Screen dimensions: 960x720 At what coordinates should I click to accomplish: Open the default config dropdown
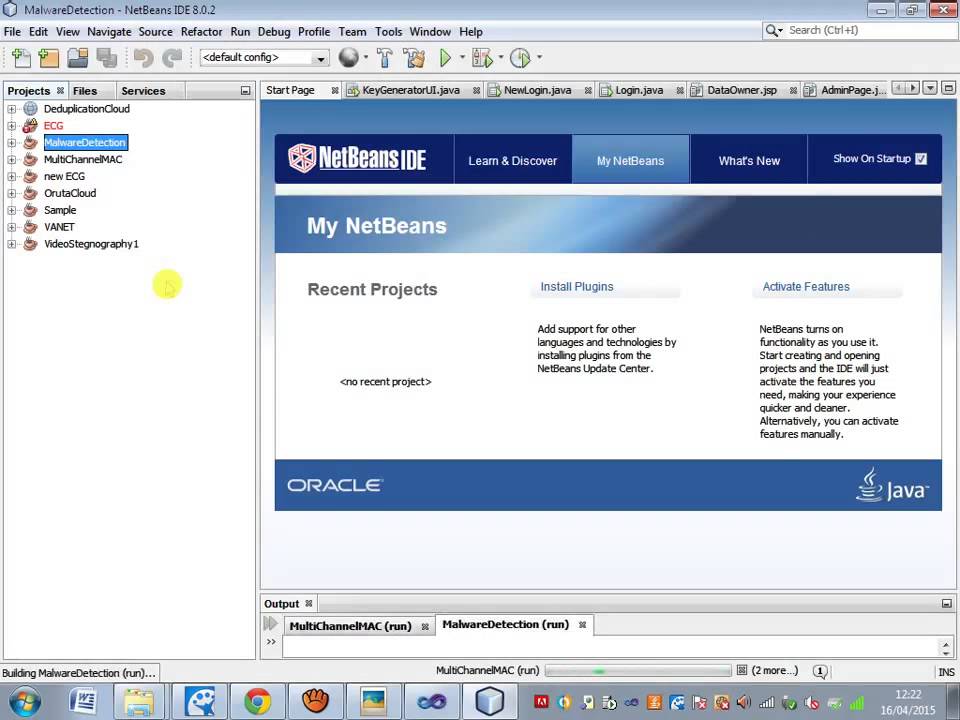tap(264, 58)
